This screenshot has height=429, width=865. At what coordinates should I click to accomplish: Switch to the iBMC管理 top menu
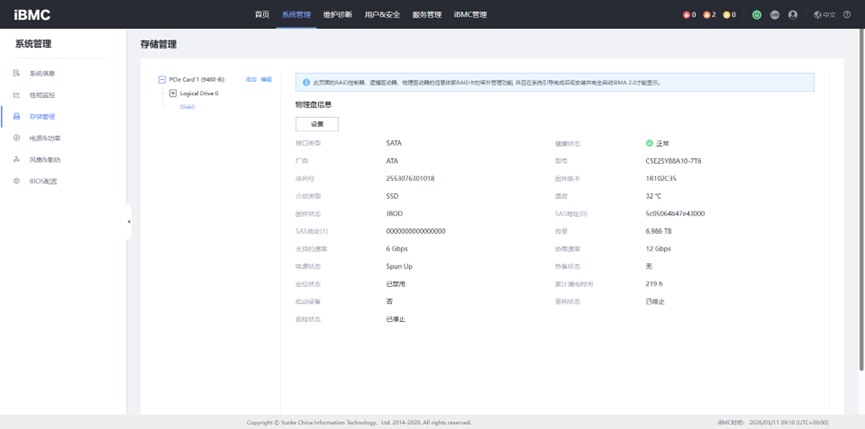pos(470,15)
